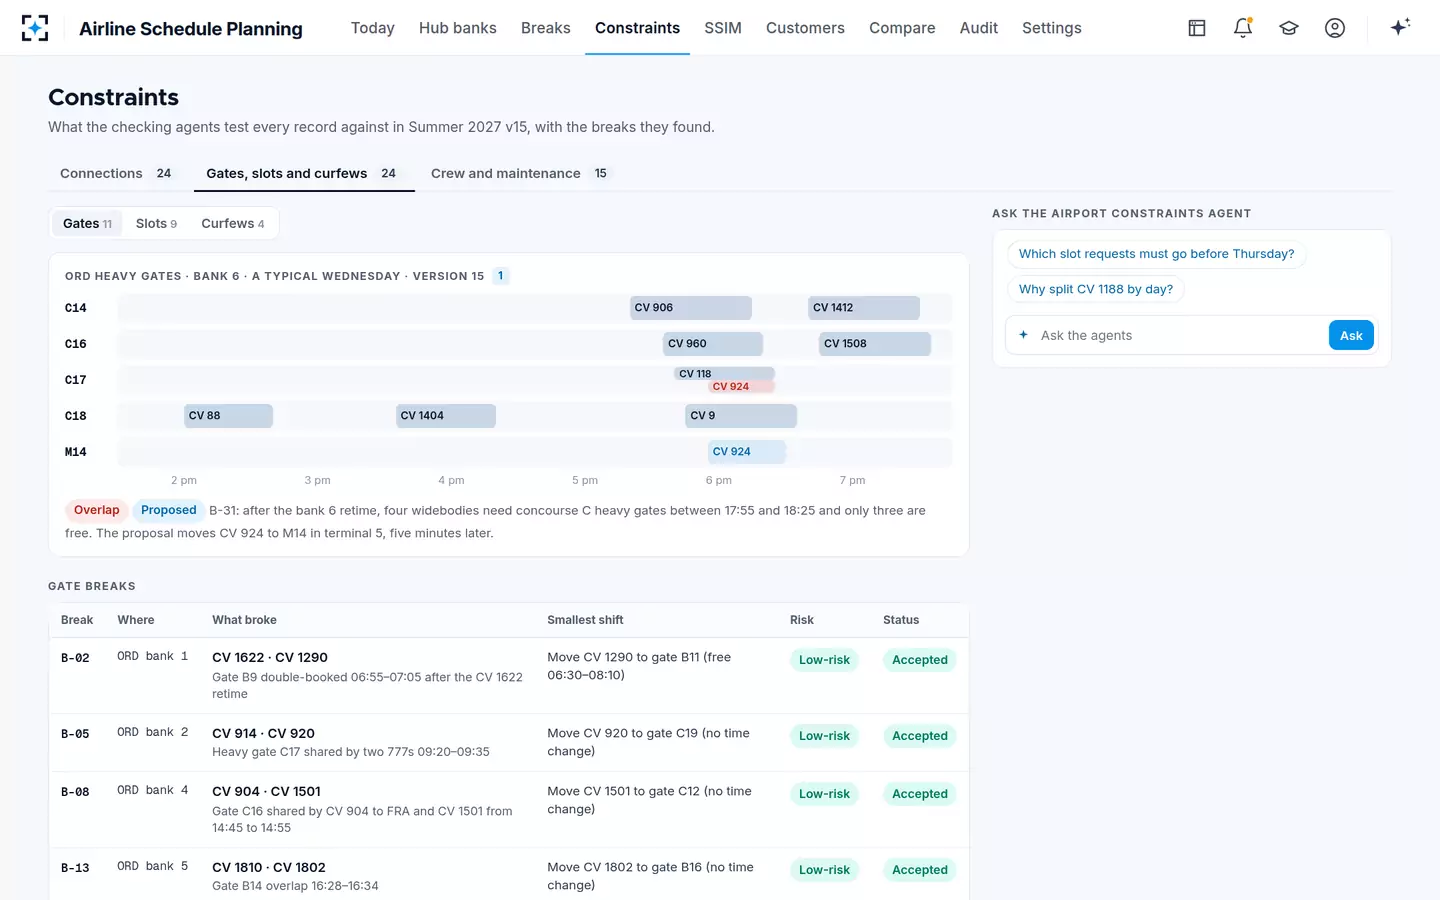Click the M14 gate row label
1440x900 pixels.
pyautogui.click(x=76, y=452)
